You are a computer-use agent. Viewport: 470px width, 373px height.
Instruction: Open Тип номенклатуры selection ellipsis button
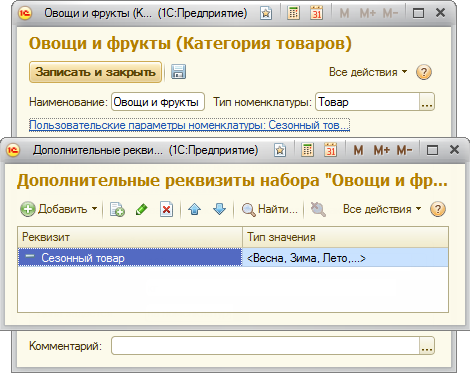click(427, 102)
